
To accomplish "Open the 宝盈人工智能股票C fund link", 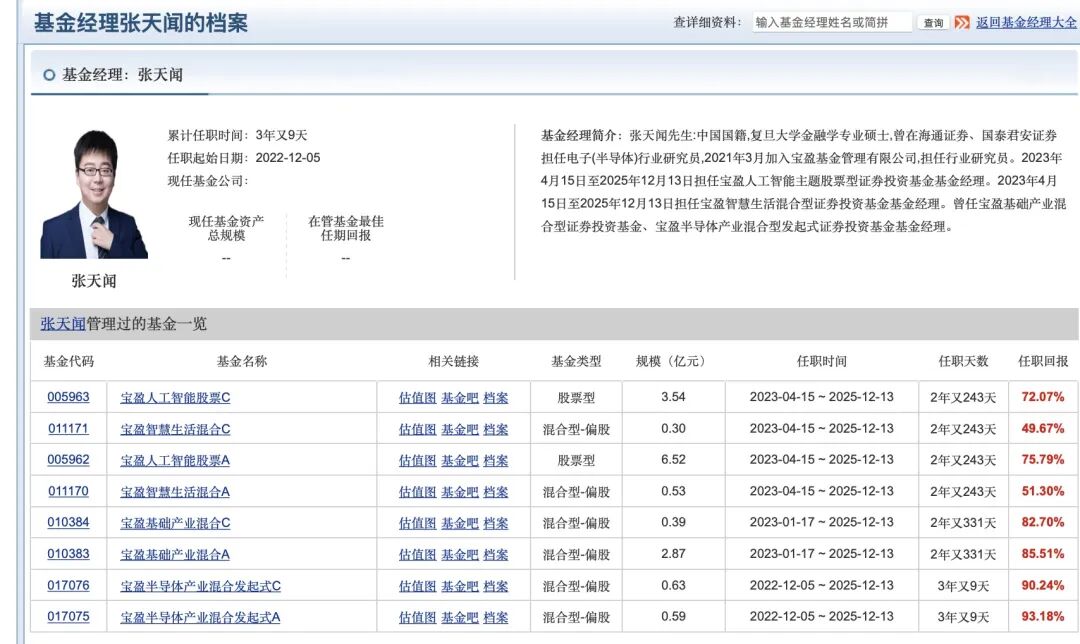I will click(x=176, y=398).
